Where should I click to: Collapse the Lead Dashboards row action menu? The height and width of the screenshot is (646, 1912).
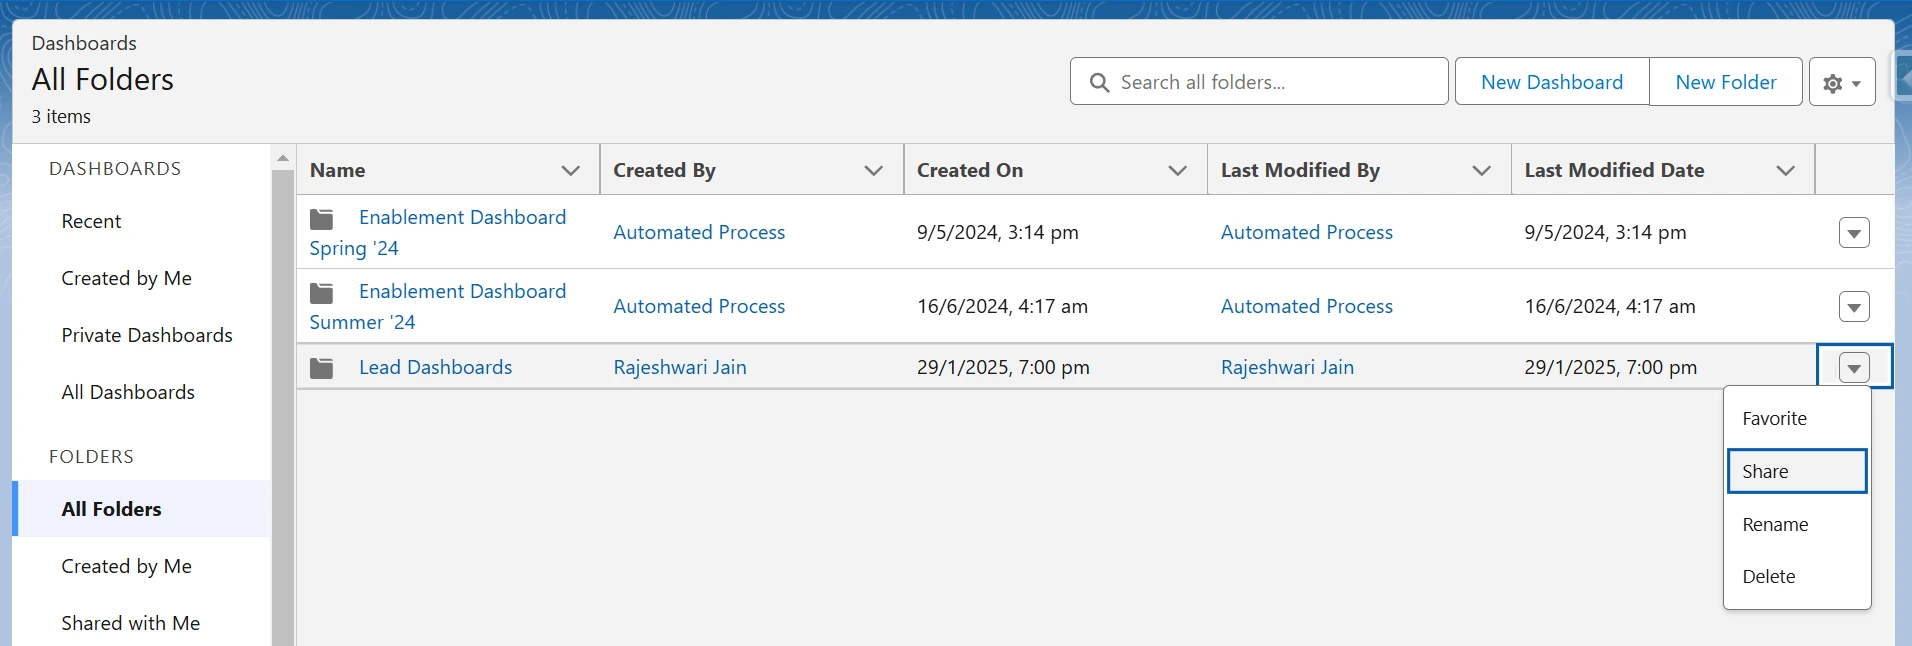point(1853,368)
